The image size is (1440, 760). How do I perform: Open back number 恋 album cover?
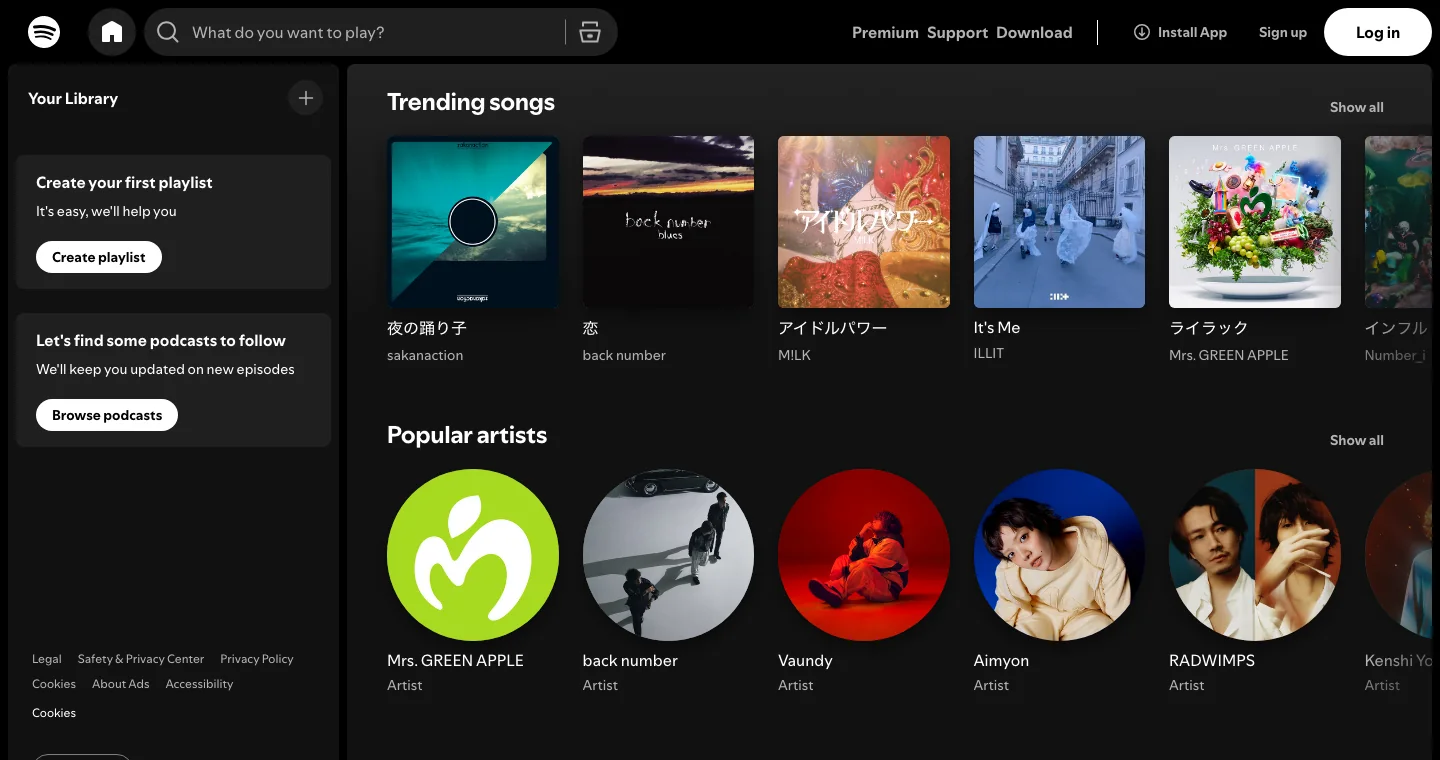668,222
